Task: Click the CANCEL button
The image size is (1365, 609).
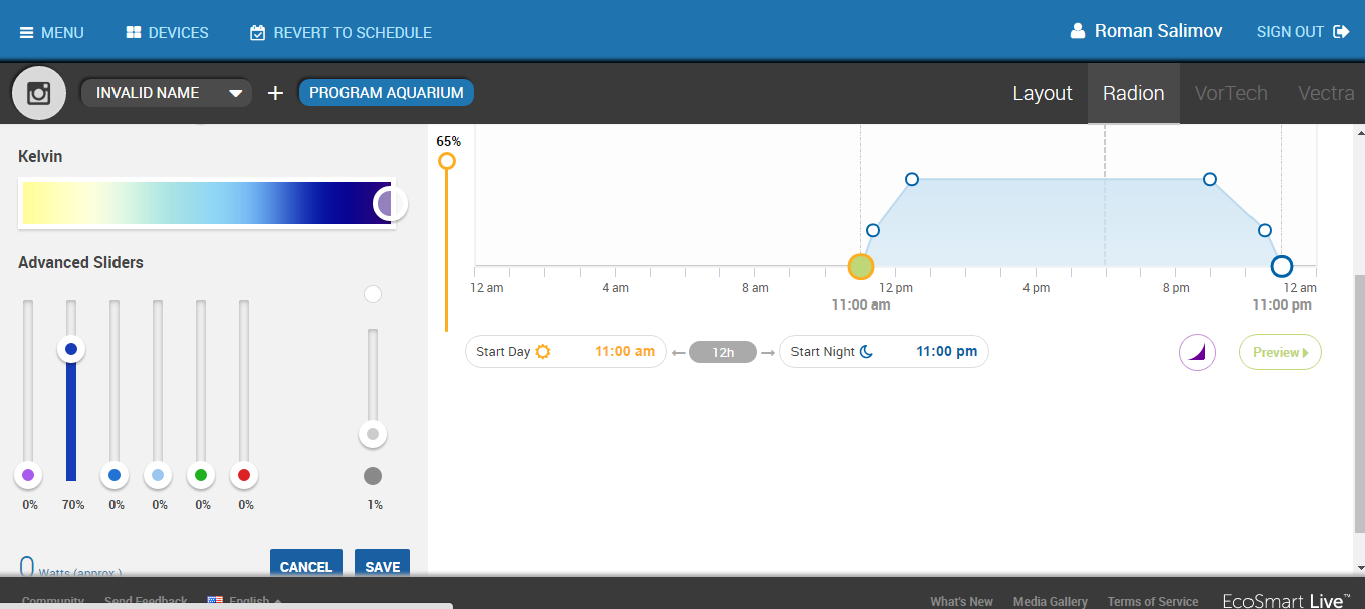Action: 306,565
